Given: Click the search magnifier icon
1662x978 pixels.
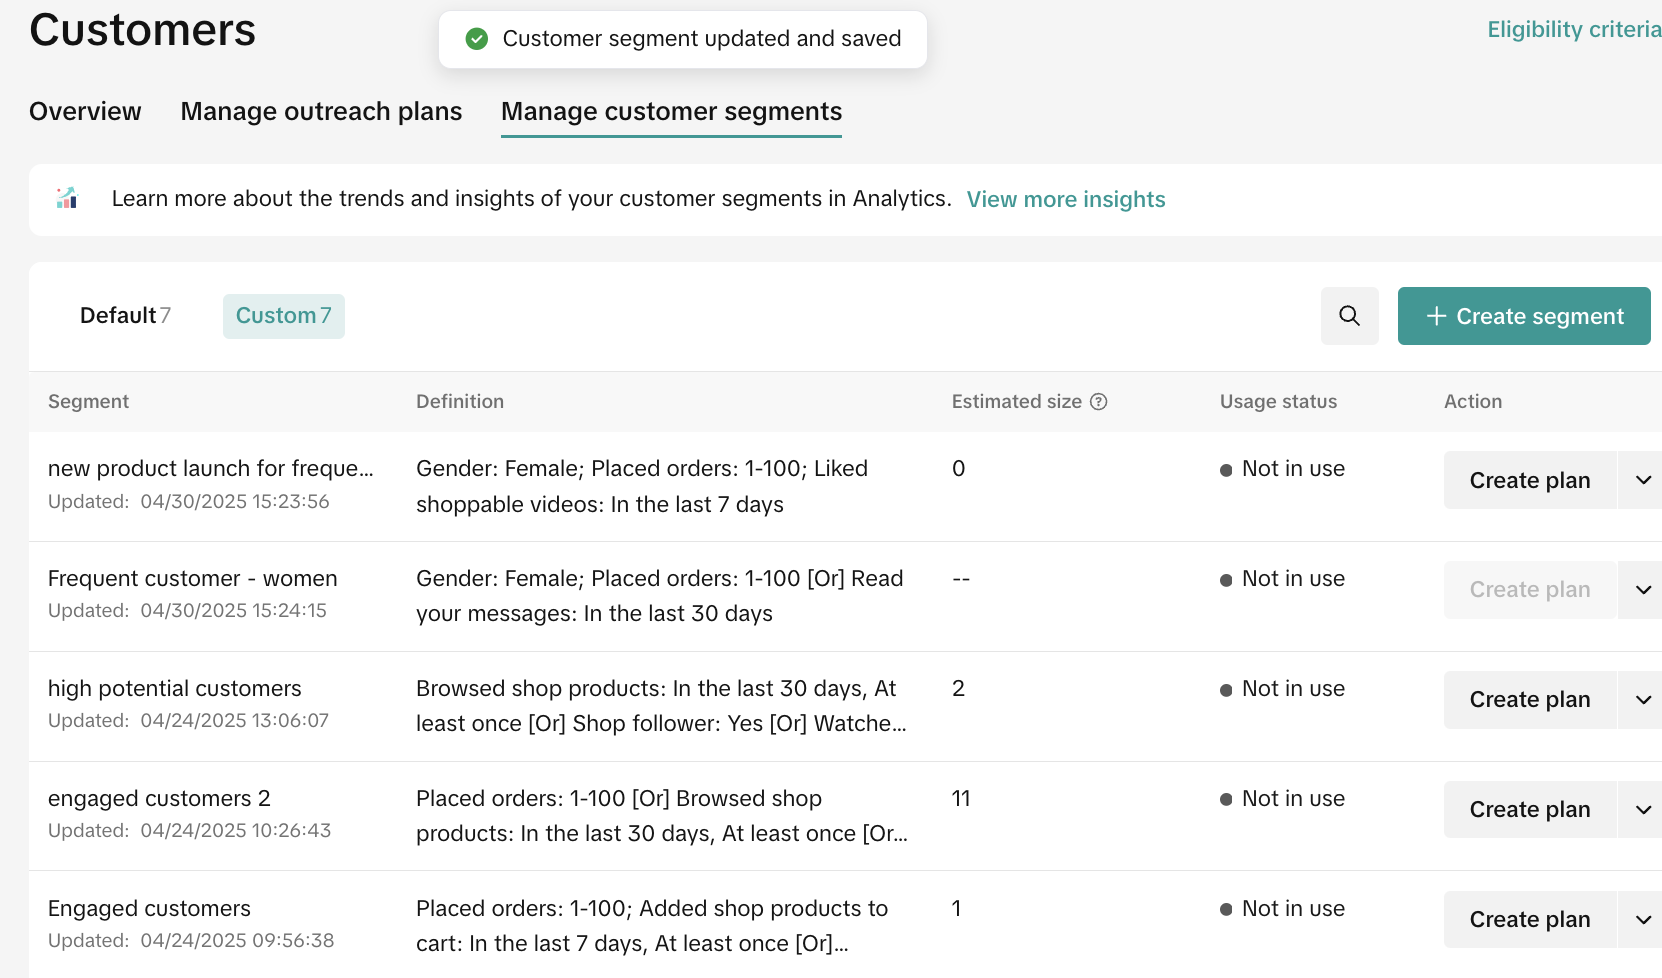Looking at the screenshot, I should point(1349,316).
